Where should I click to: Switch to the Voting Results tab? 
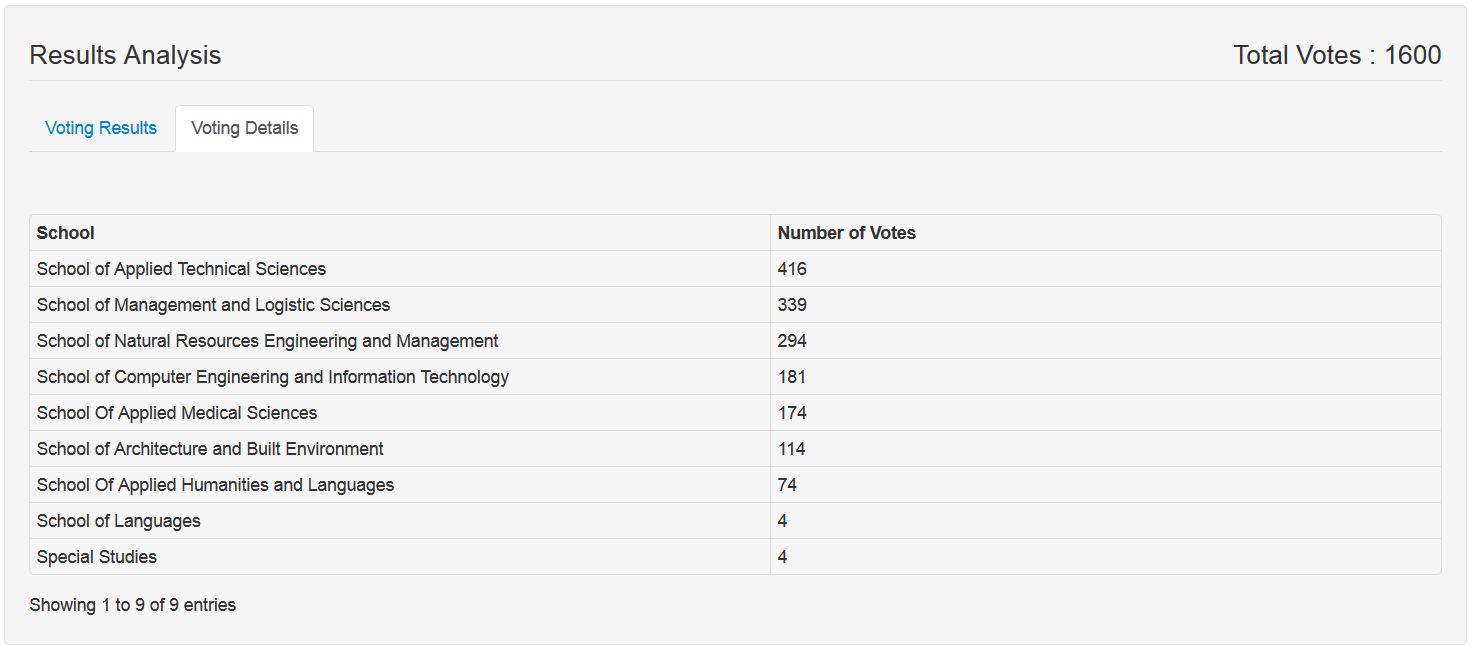(x=101, y=128)
